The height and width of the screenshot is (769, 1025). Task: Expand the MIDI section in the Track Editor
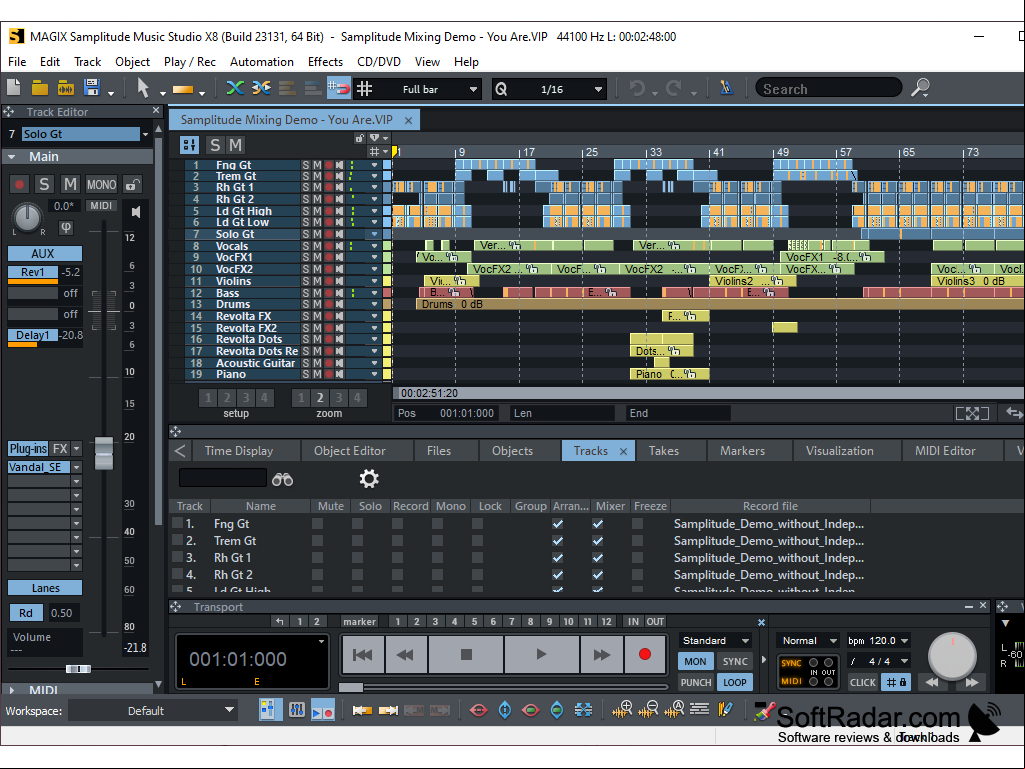click(x=12, y=690)
